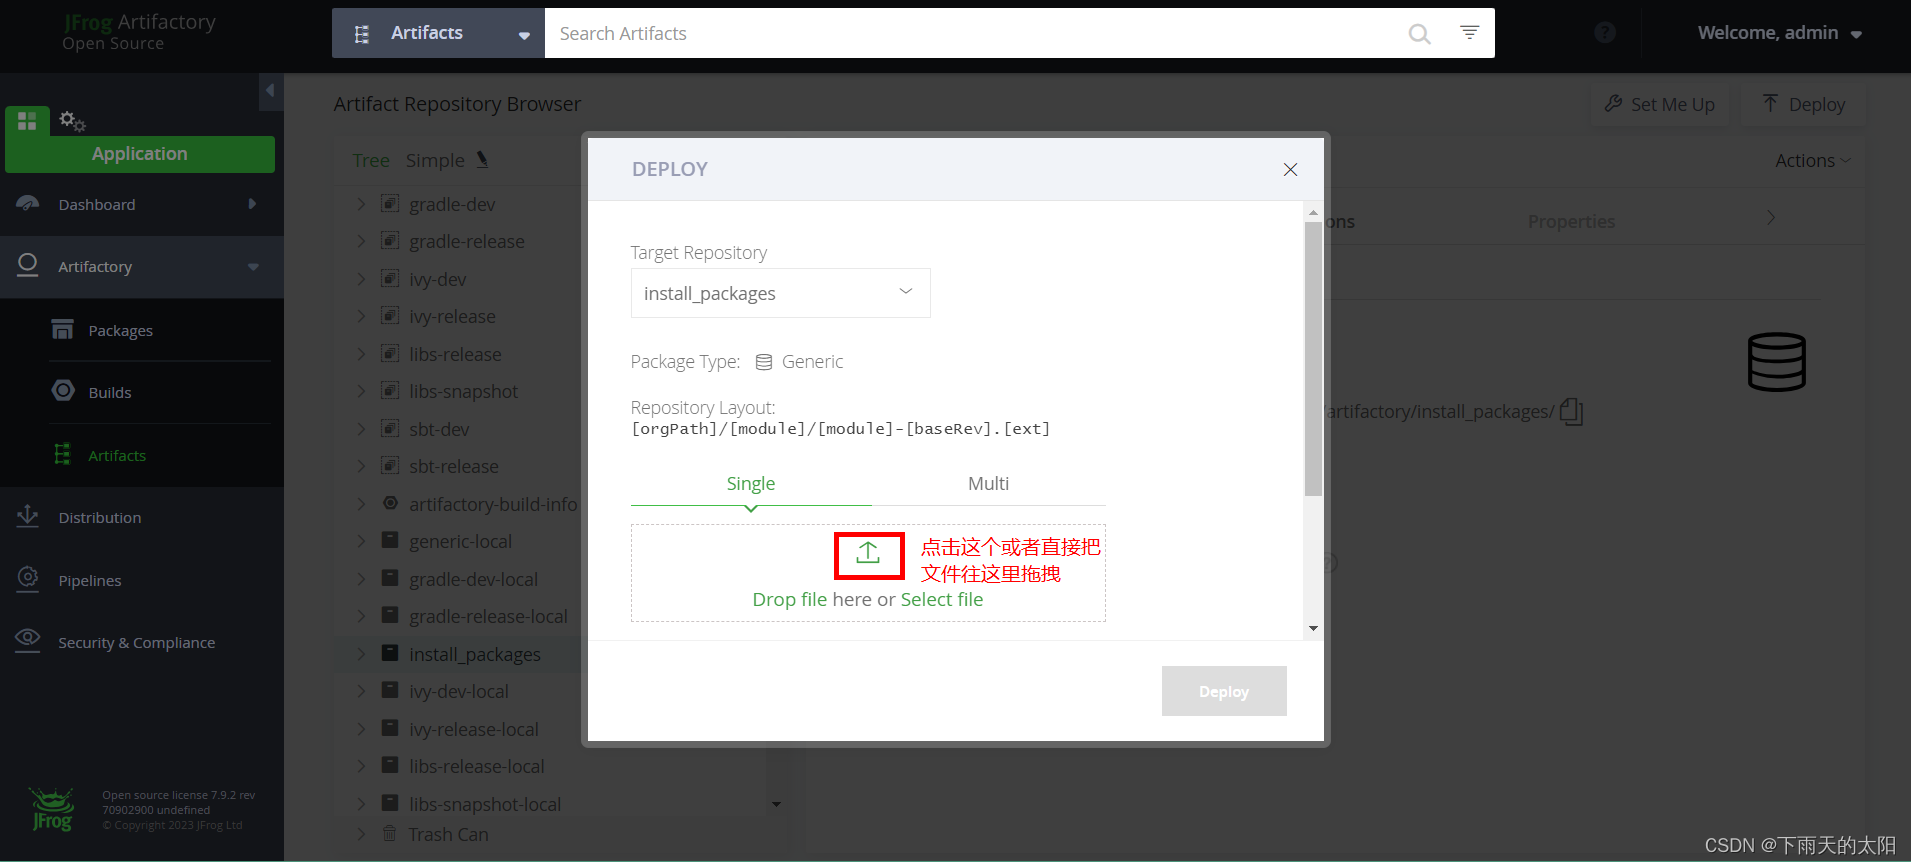The width and height of the screenshot is (1911, 865).
Task: Click the gradle-release-local repository icon
Action: point(390,616)
